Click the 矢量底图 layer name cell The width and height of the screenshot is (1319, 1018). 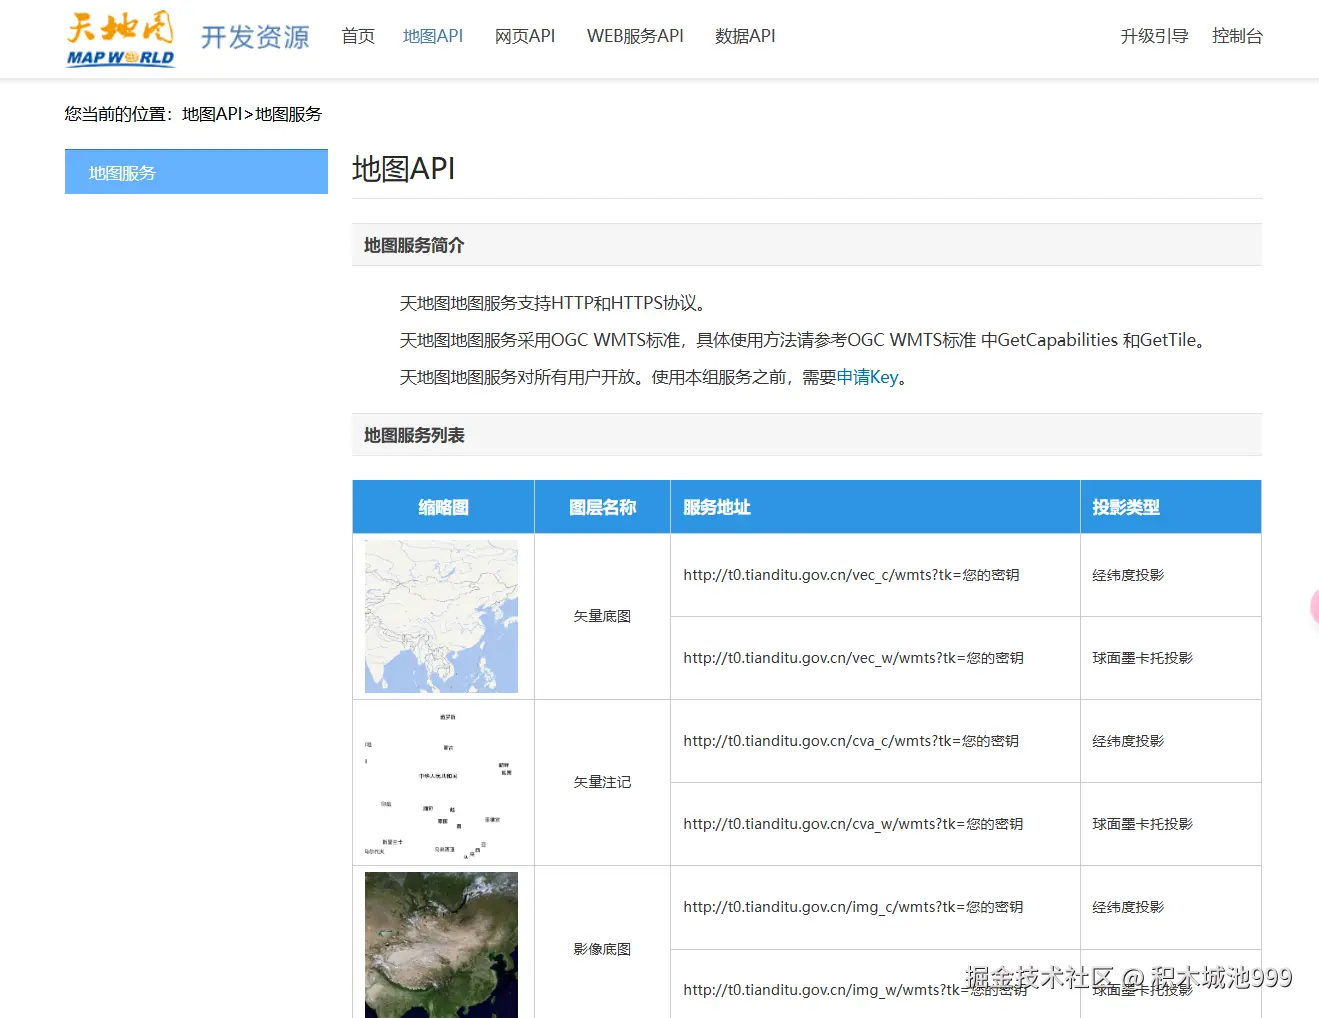click(x=602, y=616)
